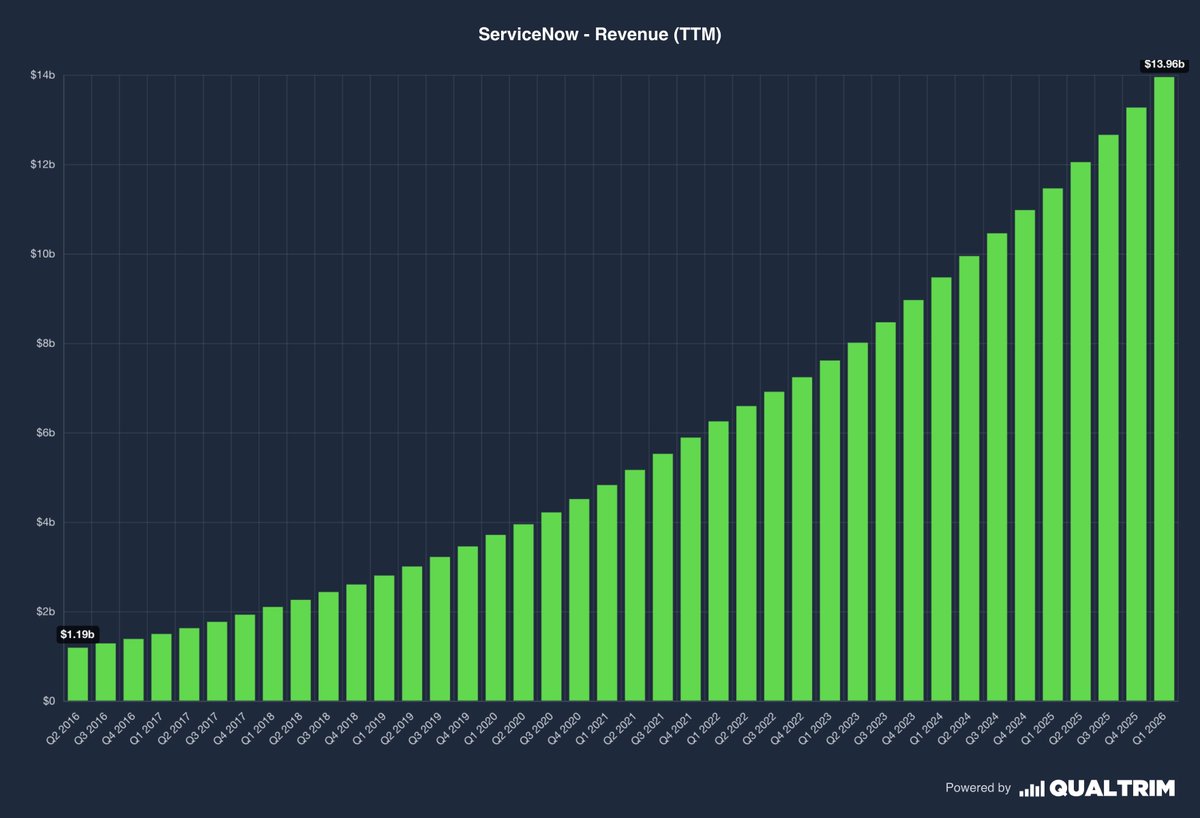Viewport: 1200px width, 818px height.
Task: Select the Q4 2022 revenue bar
Action: coord(802,539)
